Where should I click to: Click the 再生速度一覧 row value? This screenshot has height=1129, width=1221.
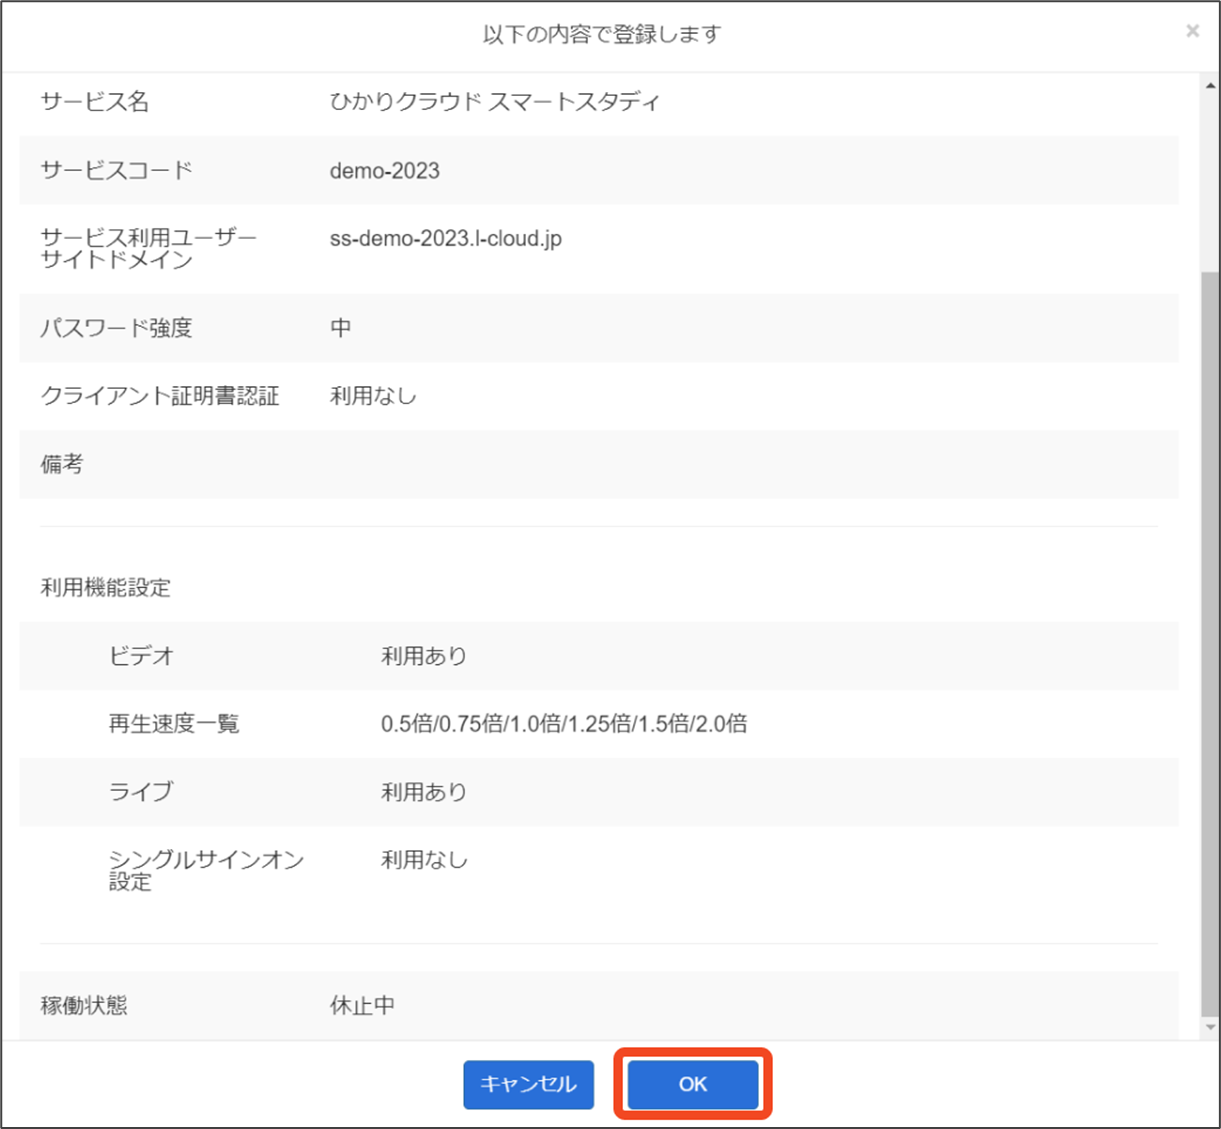point(564,724)
